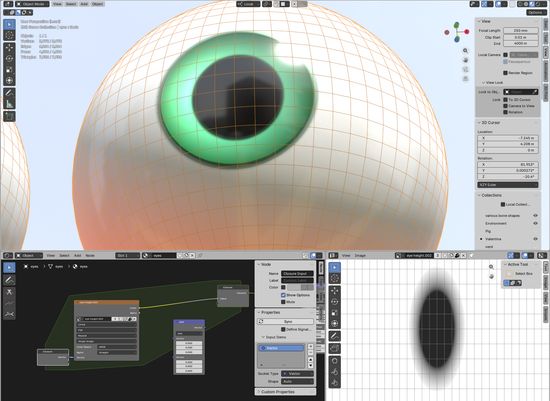Select the Rotate tool in 3D viewport toolbar

(x=9, y=58)
